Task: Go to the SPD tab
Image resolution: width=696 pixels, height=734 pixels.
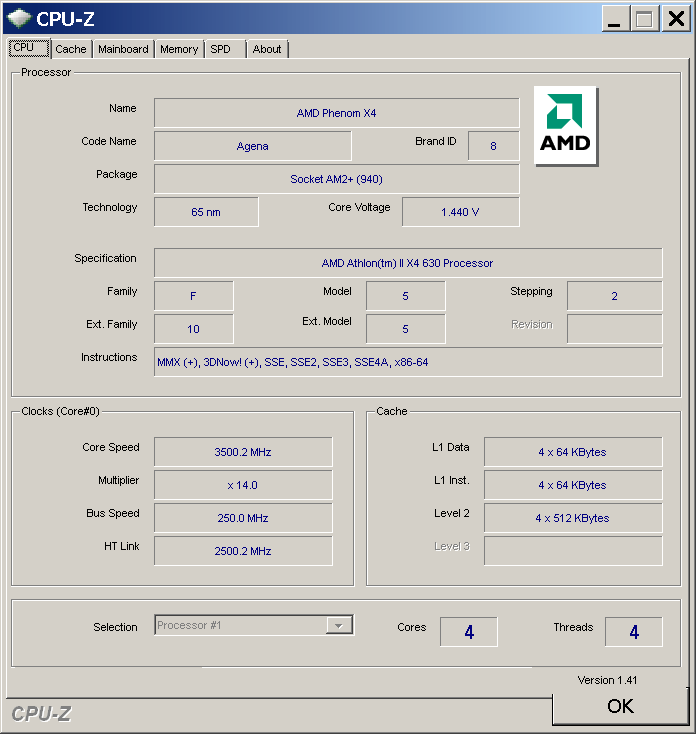Action: click(x=224, y=49)
